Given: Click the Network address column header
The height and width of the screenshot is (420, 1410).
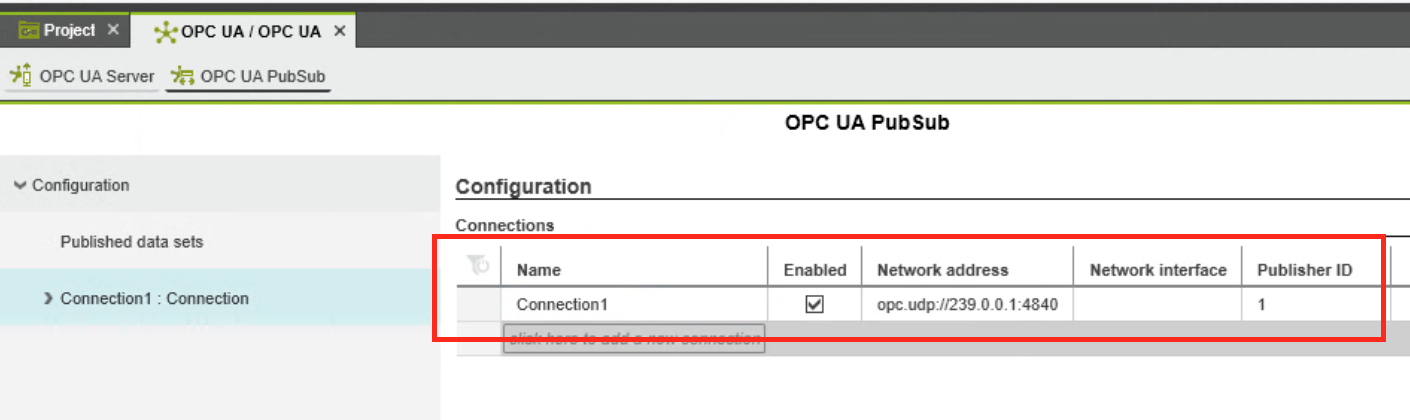Looking at the screenshot, I should pos(967,269).
